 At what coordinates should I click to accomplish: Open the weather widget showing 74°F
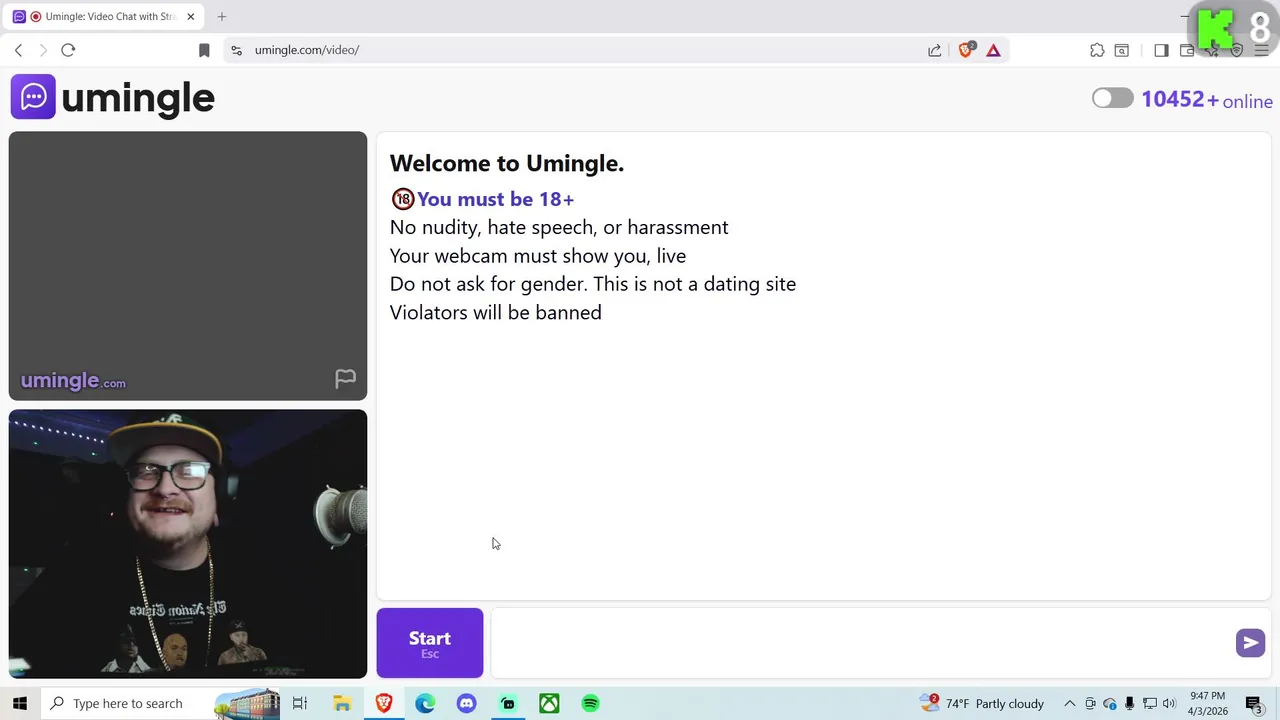click(982, 703)
